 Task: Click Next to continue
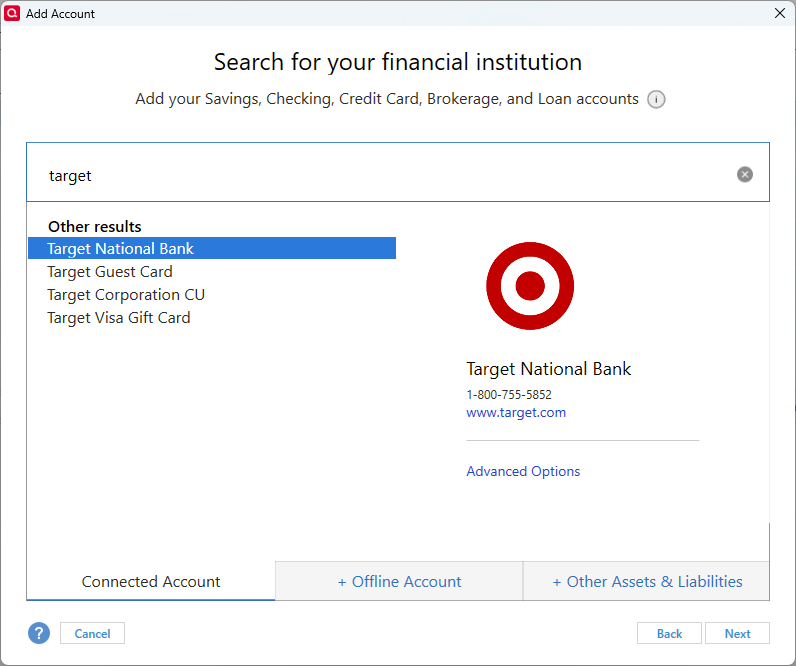pyautogui.click(x=737, y=634)
